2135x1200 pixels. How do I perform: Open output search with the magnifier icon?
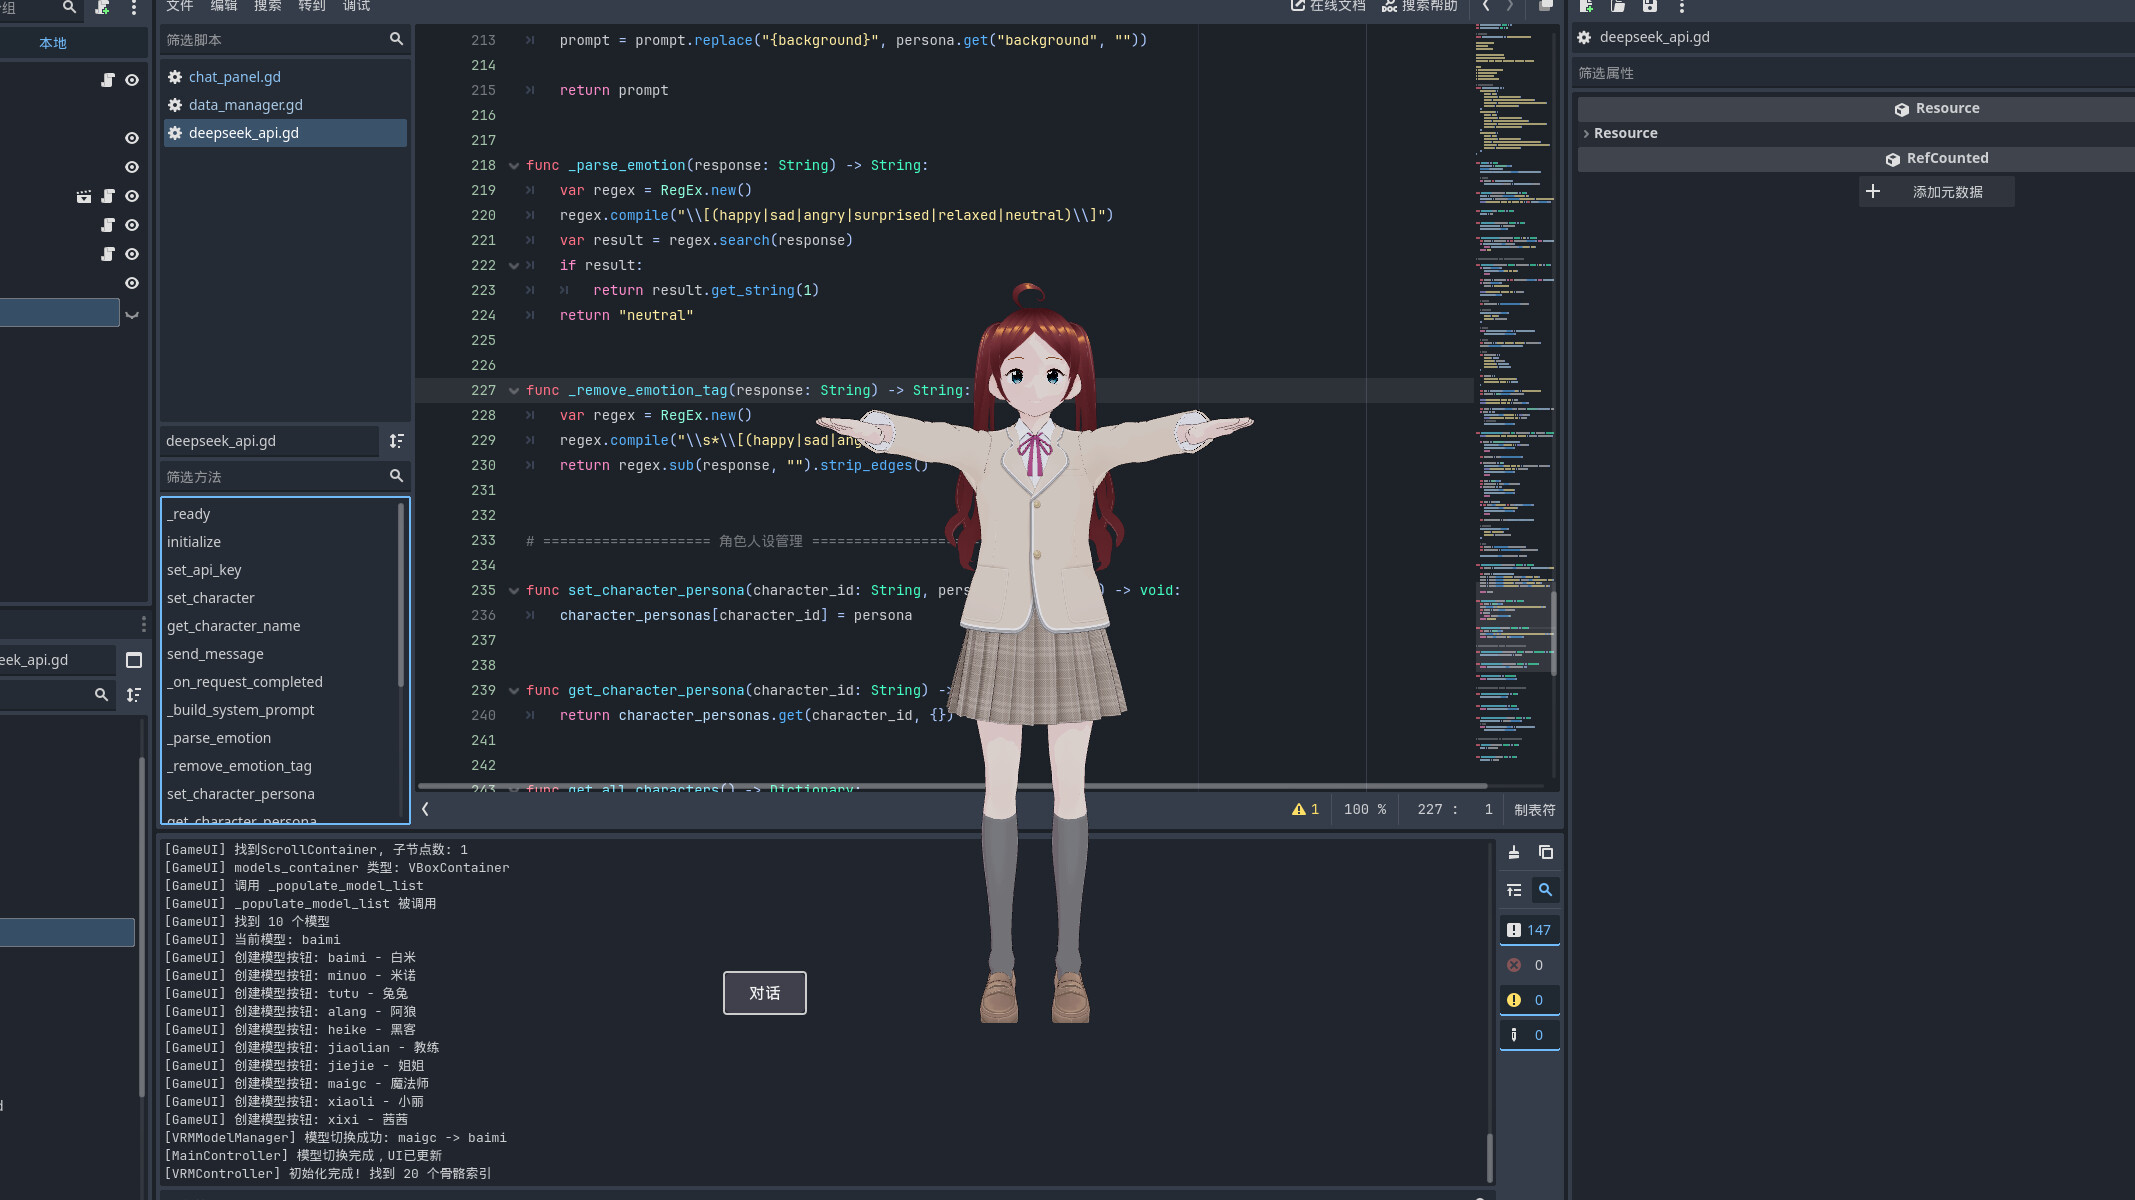[1546, 889]
